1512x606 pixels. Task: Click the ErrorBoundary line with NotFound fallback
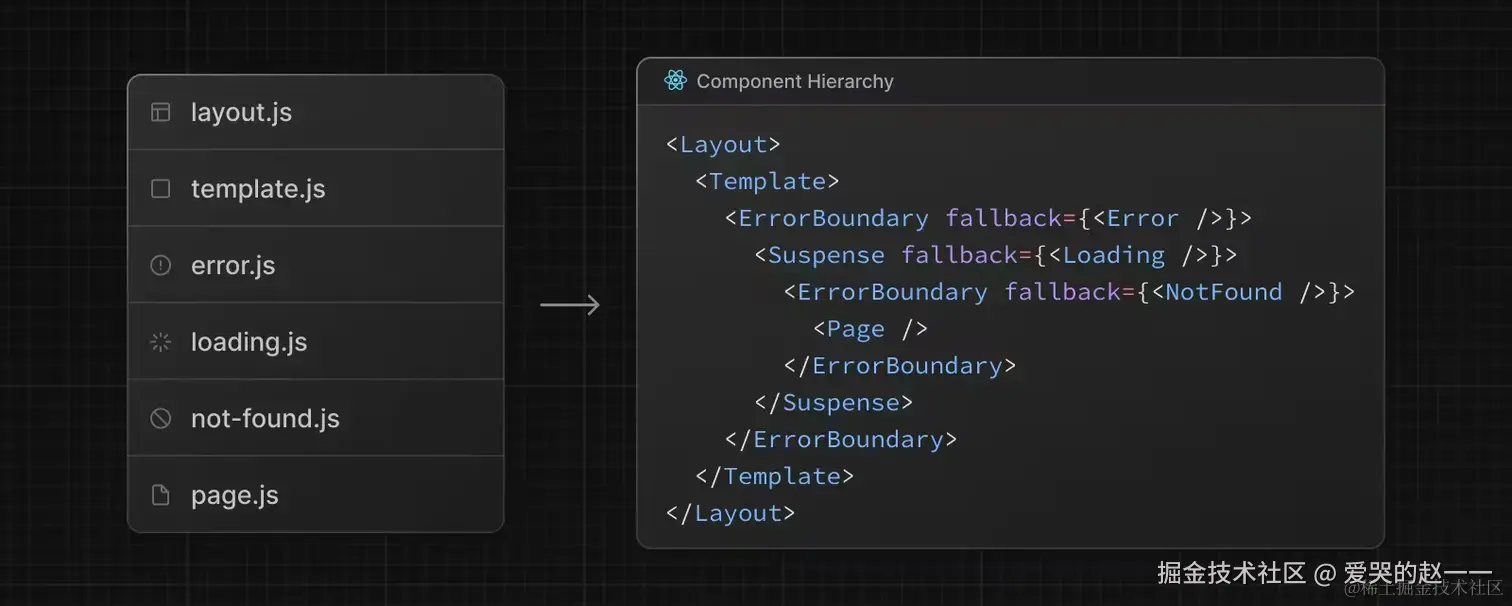point(1069,292)
